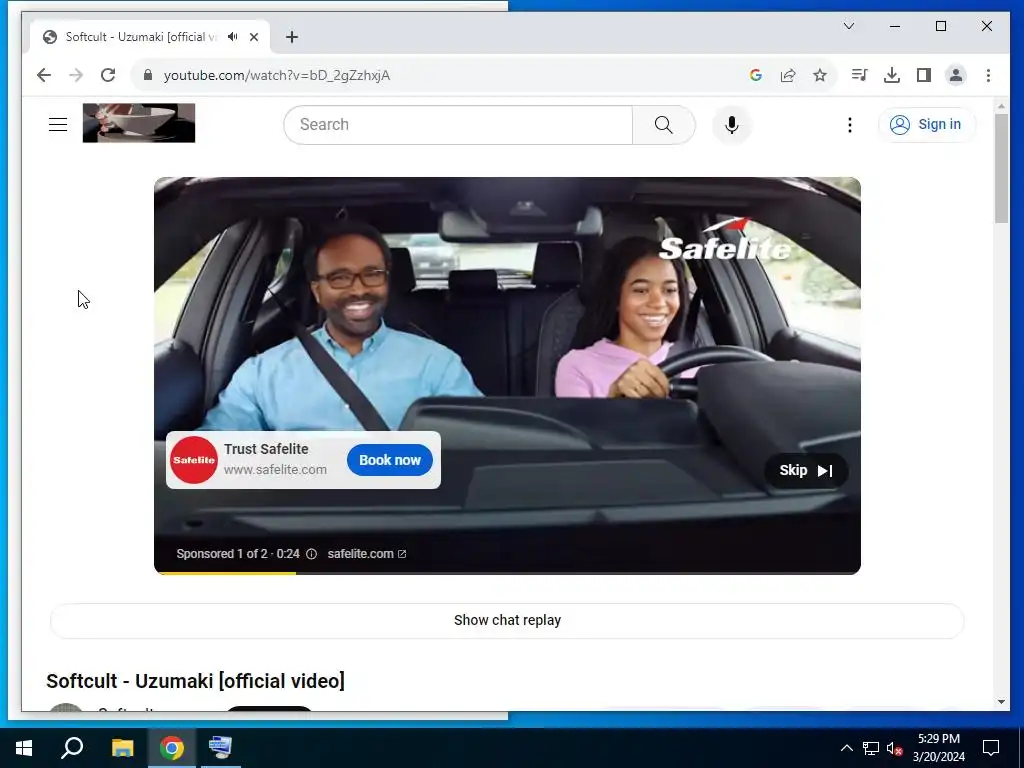Screen dimensions: 1024x768
Task: Click the Sign in button
Action: point(927,124)
